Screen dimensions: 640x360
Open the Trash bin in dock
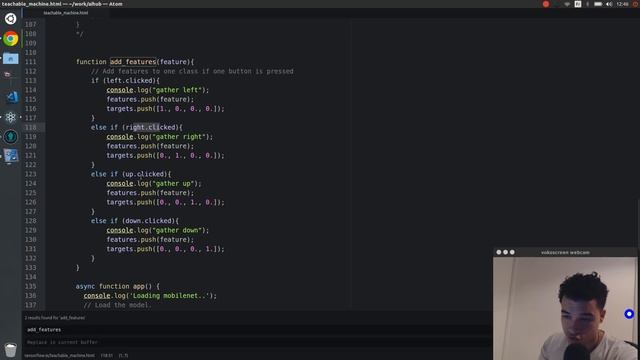click(11, 350)
